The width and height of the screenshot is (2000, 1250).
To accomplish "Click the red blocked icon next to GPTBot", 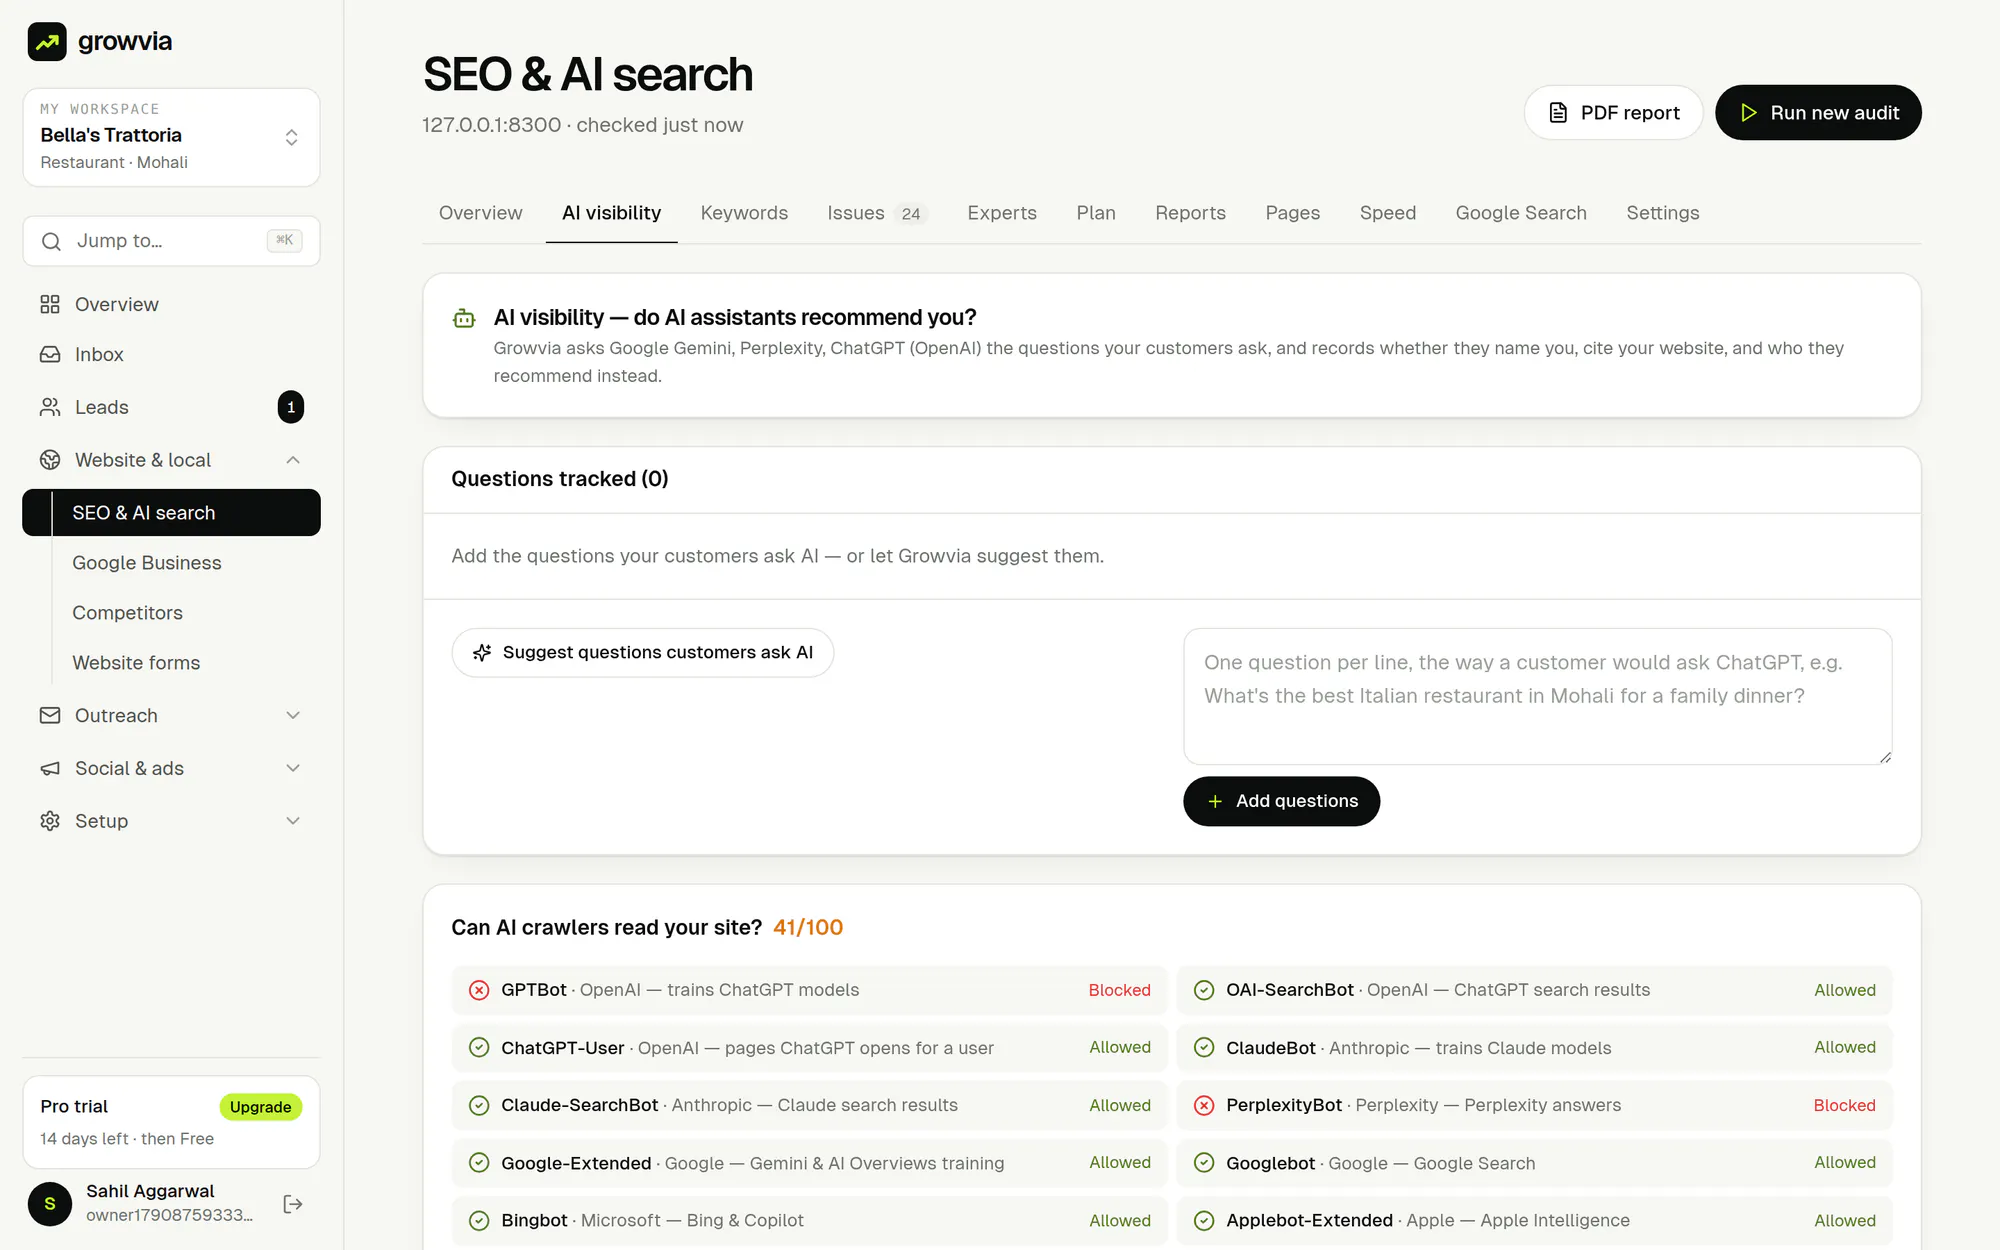I will point(479,990).
